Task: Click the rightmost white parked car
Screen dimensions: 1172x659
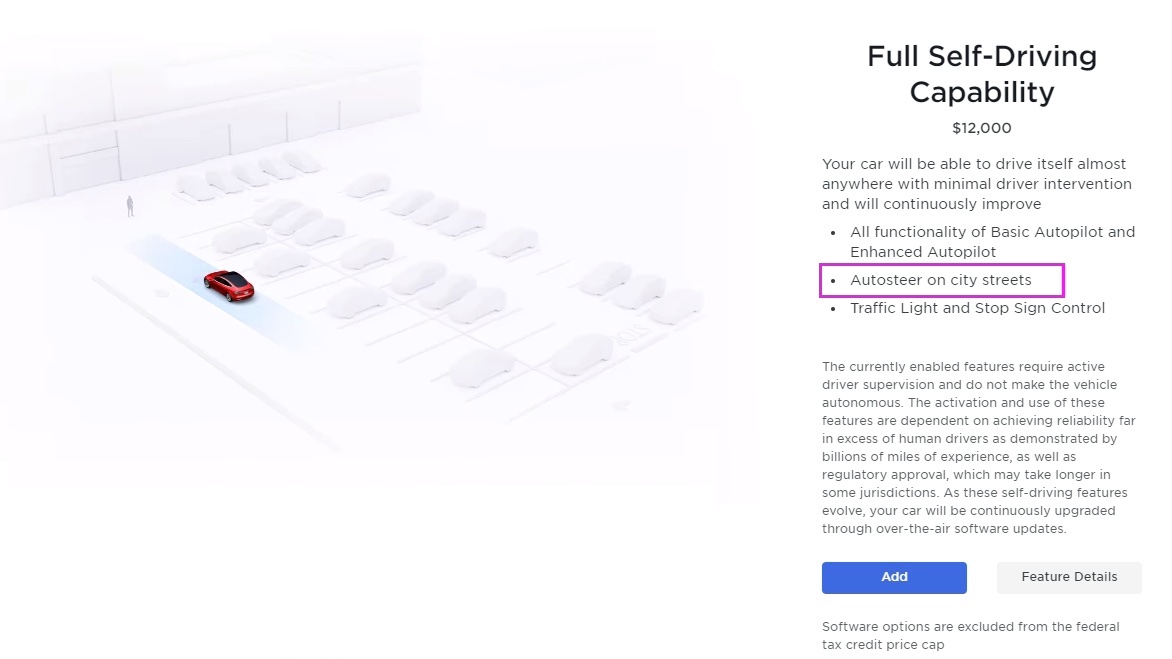Action: [676, 305]
